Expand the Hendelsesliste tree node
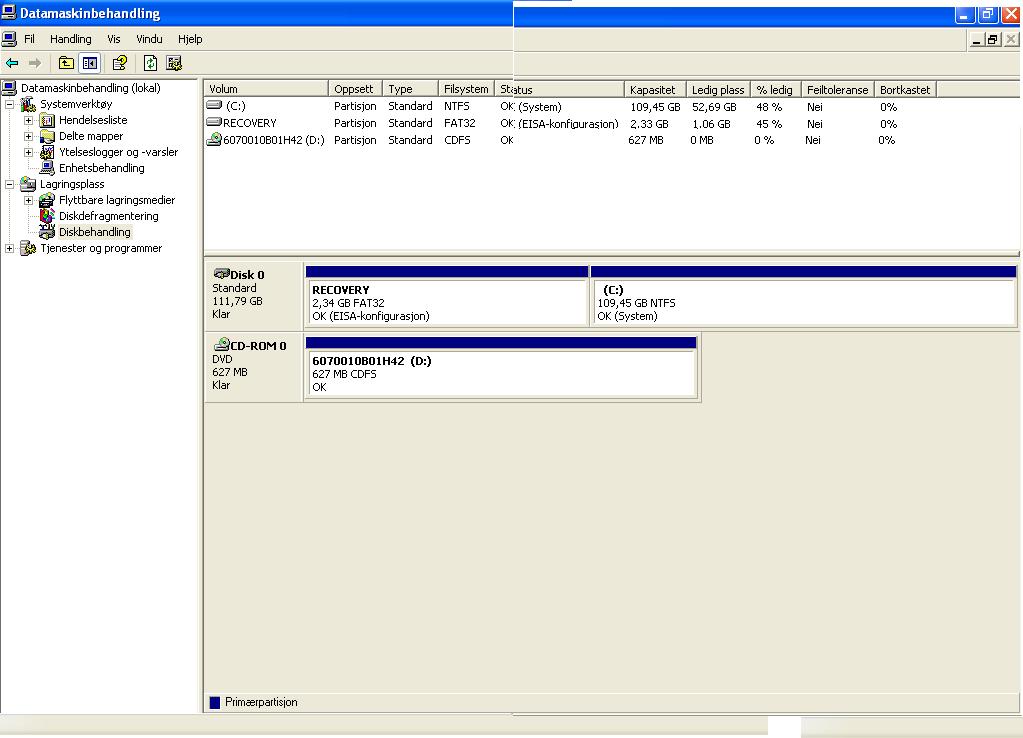1023x738 pixels. [29, 120]
